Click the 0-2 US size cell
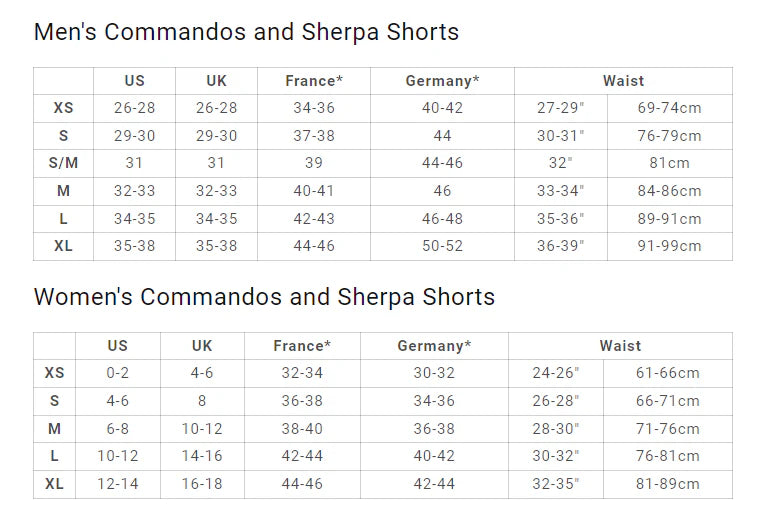This screenshot has height=515, width=767. tap(117, 373)
